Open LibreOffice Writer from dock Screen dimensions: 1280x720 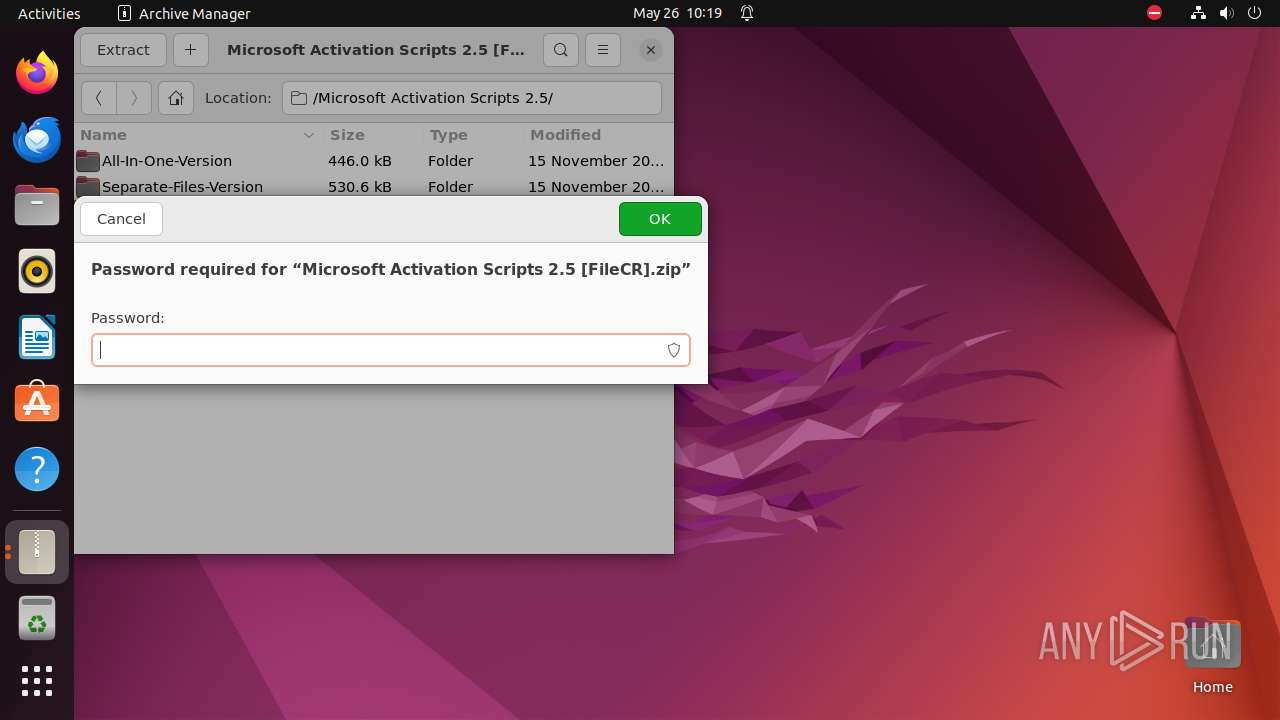tap(37, 337)
